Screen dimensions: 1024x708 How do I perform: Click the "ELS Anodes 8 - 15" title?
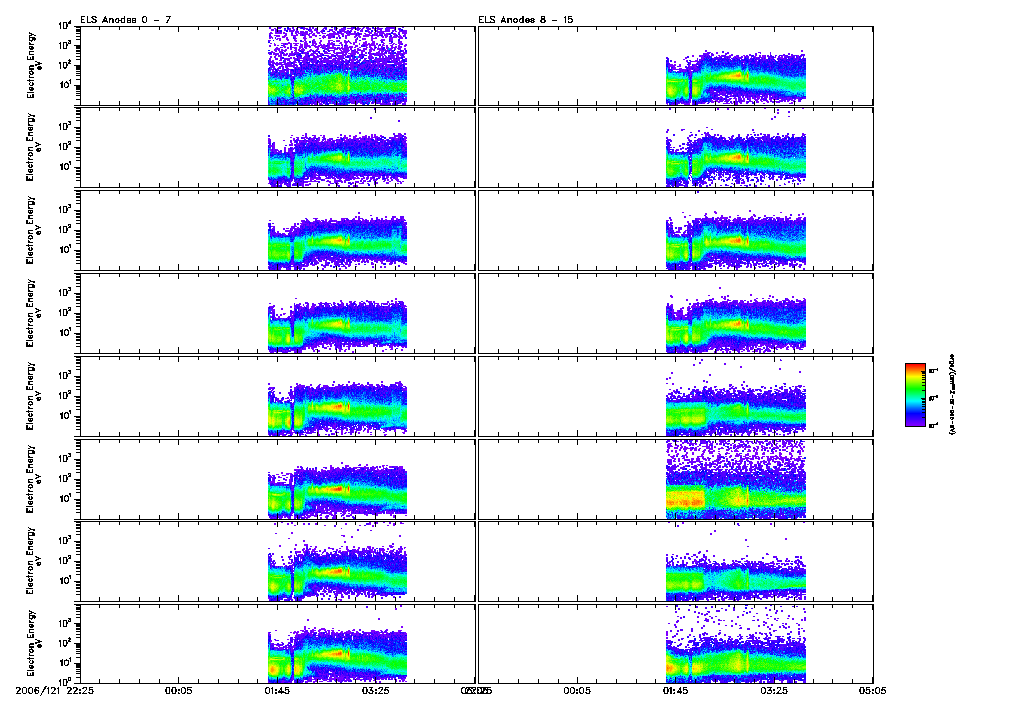526,20
